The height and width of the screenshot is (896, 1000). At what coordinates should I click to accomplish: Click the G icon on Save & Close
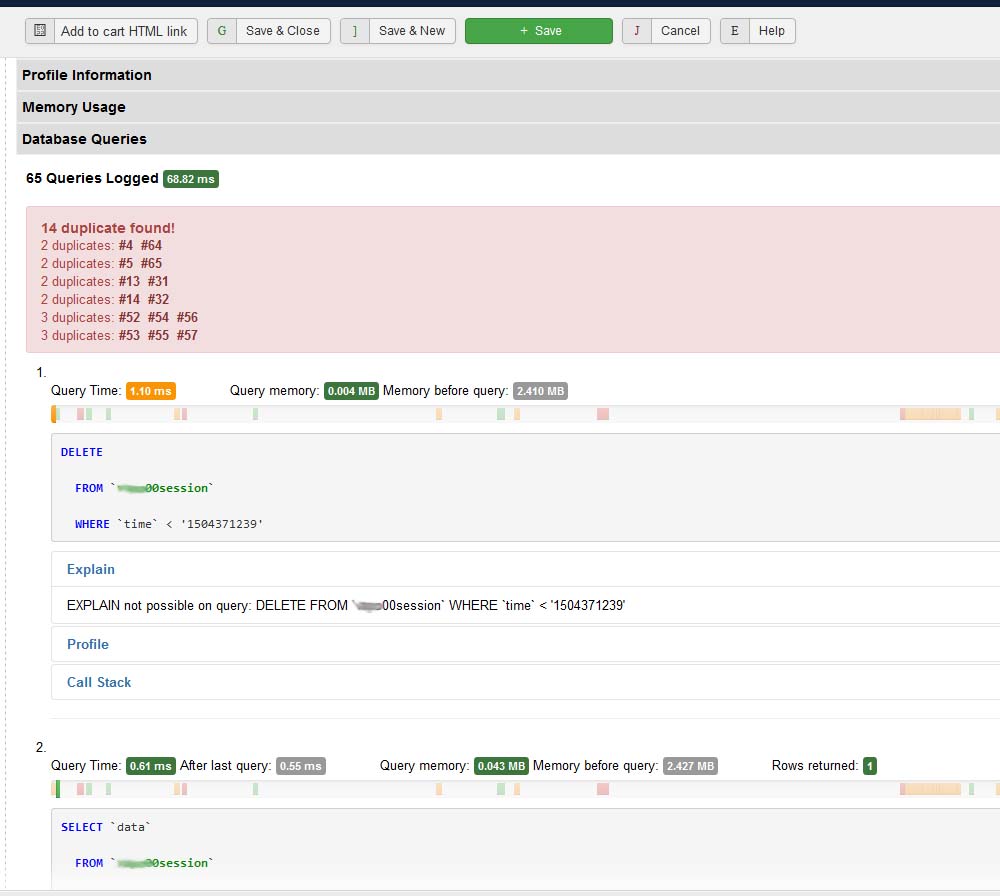[x=222, y=31]
